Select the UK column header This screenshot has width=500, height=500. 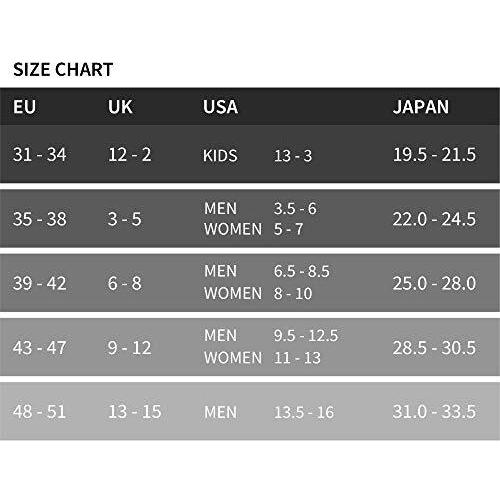(120, 107)
